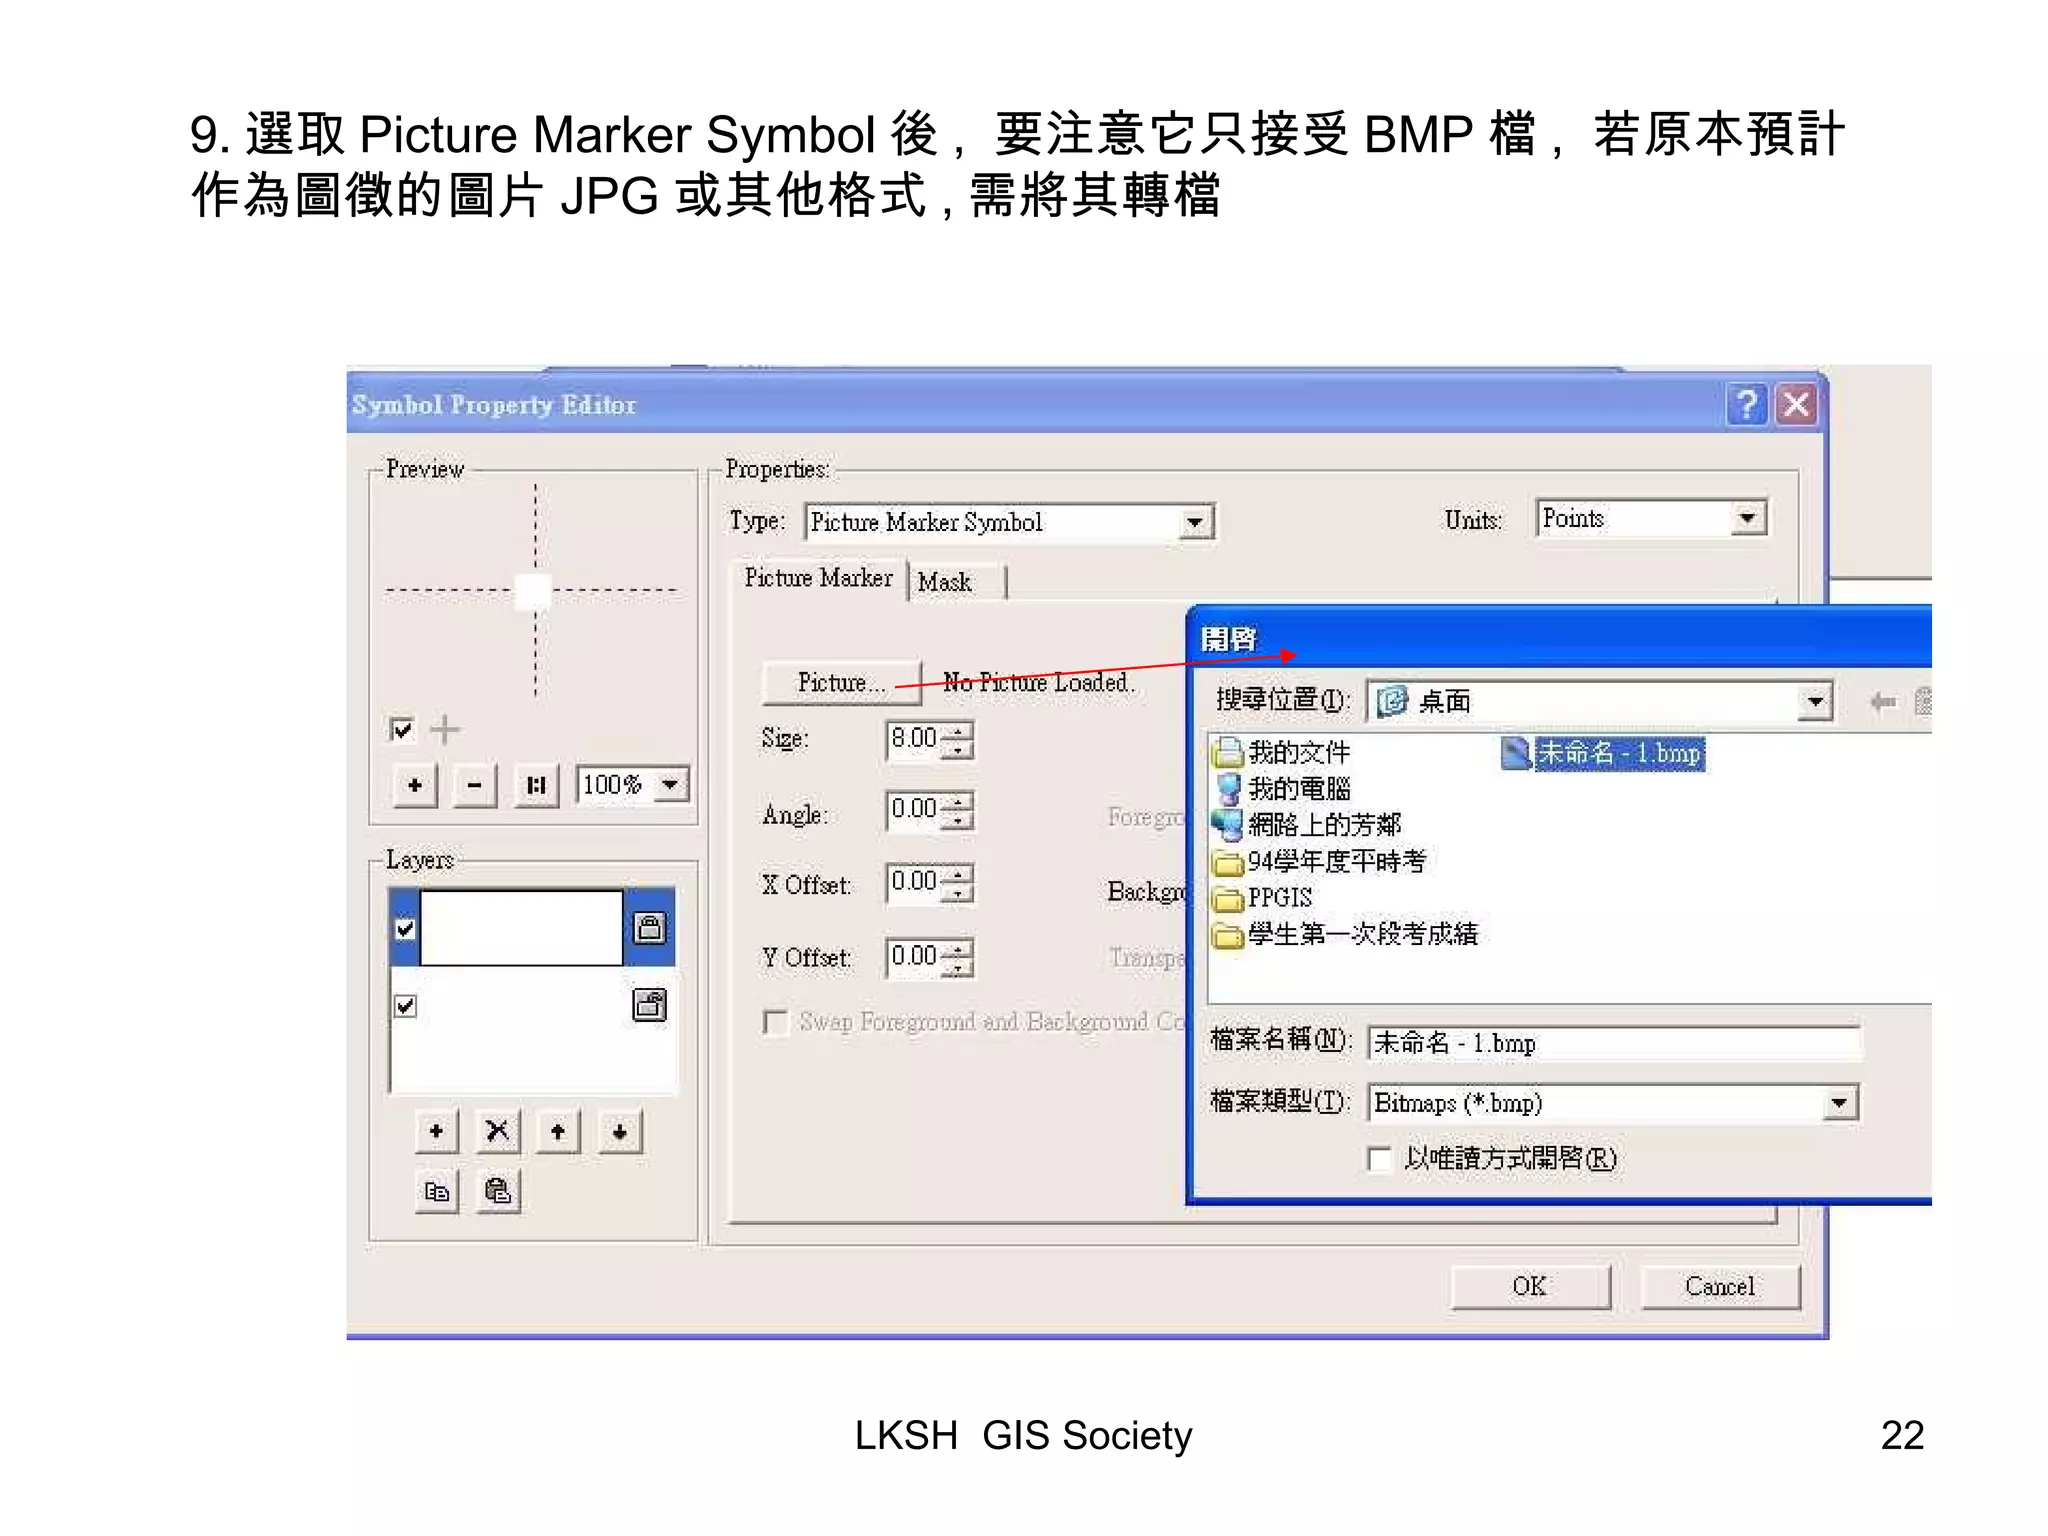Click the help question mark button in title bar
Screen dimensions: 2048x1536
1746,405
